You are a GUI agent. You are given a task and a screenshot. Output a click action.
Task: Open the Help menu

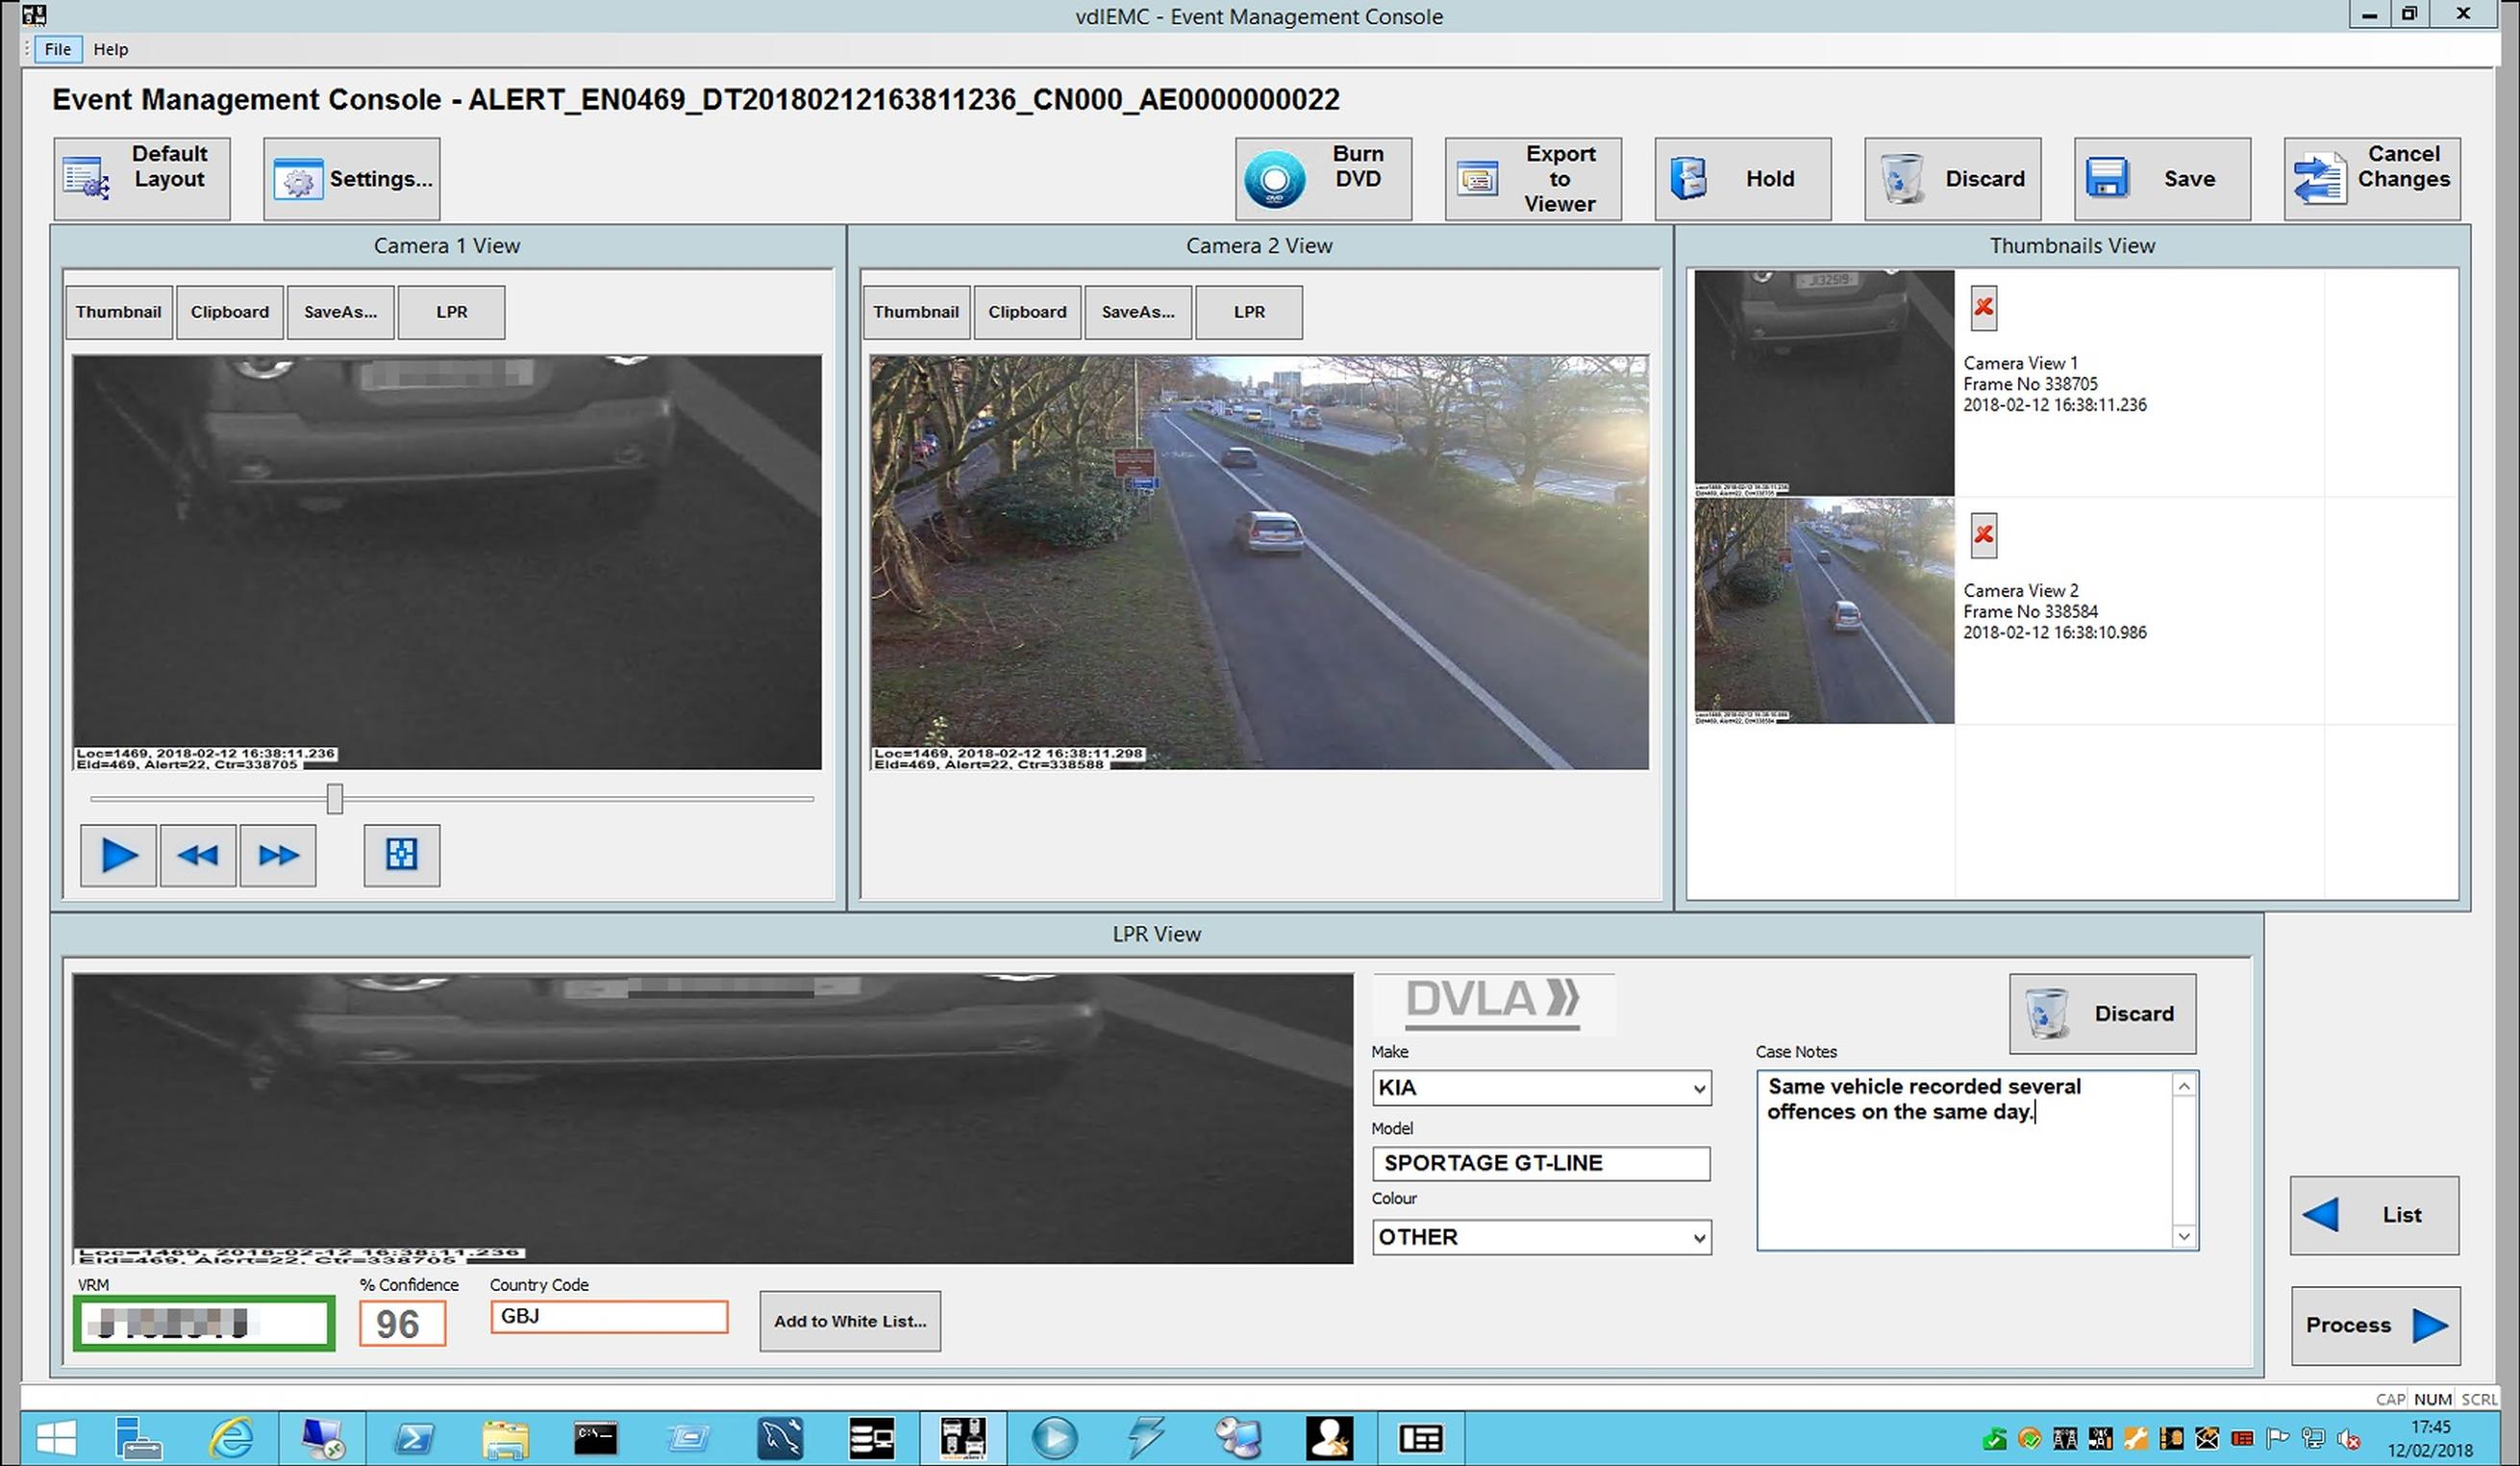(x=111, y=49)
